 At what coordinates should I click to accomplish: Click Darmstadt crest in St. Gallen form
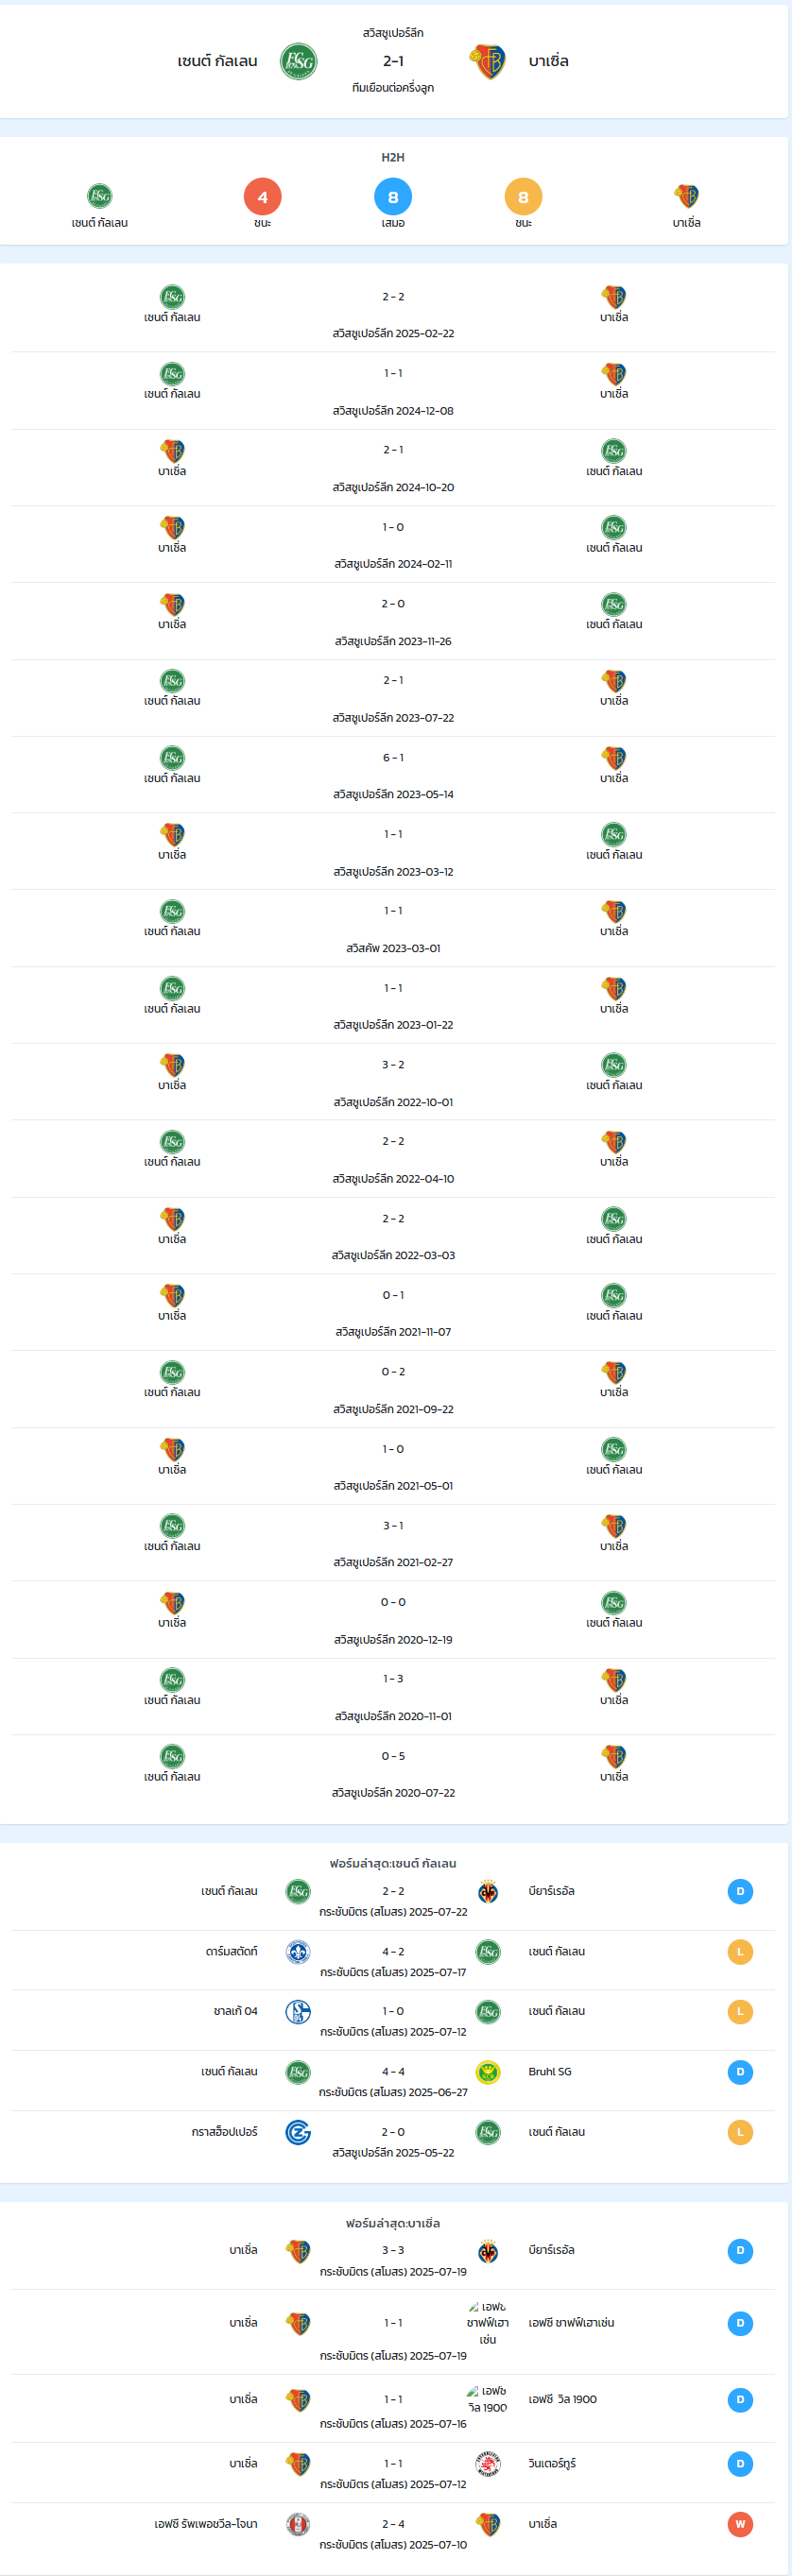(298, 1951)
